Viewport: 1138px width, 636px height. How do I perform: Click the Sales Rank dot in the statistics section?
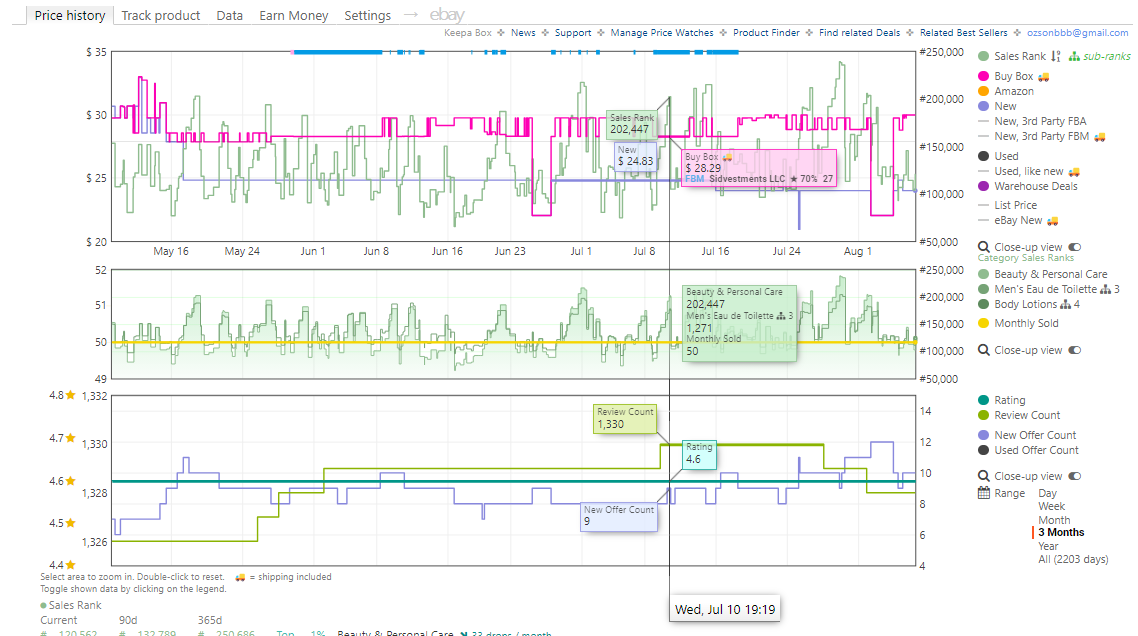point(44,606)
